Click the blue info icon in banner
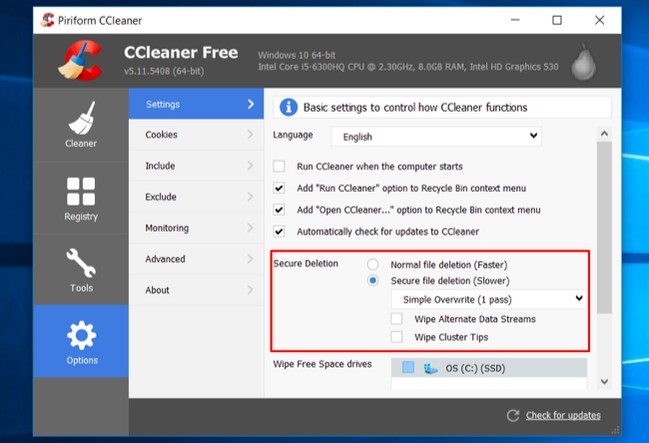Image resolution: width=649 pixels, height=443 pixels. (x=288, y=107)
